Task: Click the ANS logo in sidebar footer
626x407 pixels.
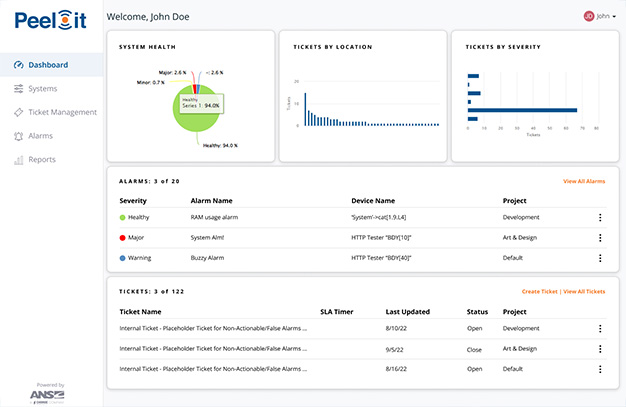Action: [47, 395]
